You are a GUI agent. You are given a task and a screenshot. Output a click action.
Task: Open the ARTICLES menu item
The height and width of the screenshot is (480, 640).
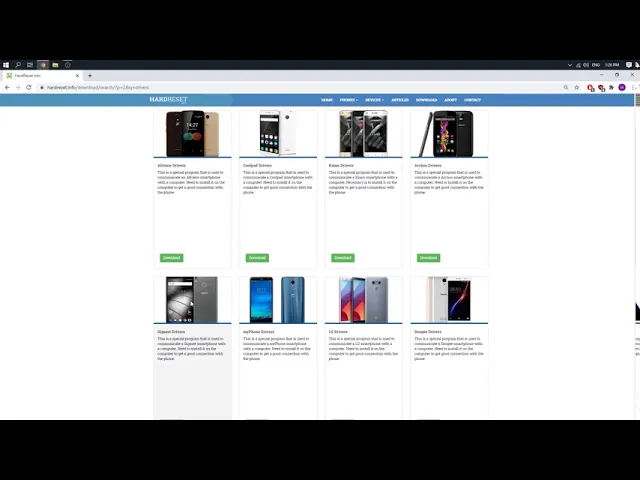(400, 100)
